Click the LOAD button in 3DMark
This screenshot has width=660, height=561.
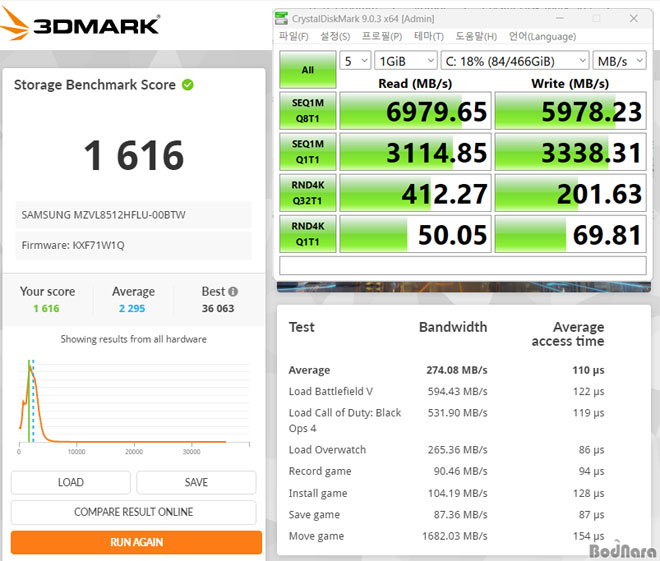click(x=71, y=482)
